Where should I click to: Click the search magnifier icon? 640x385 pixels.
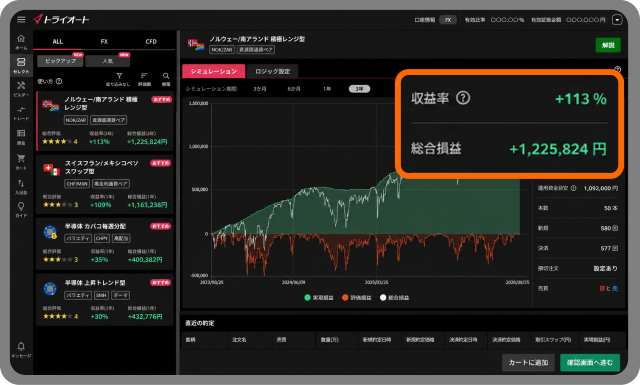coord(166,78)
